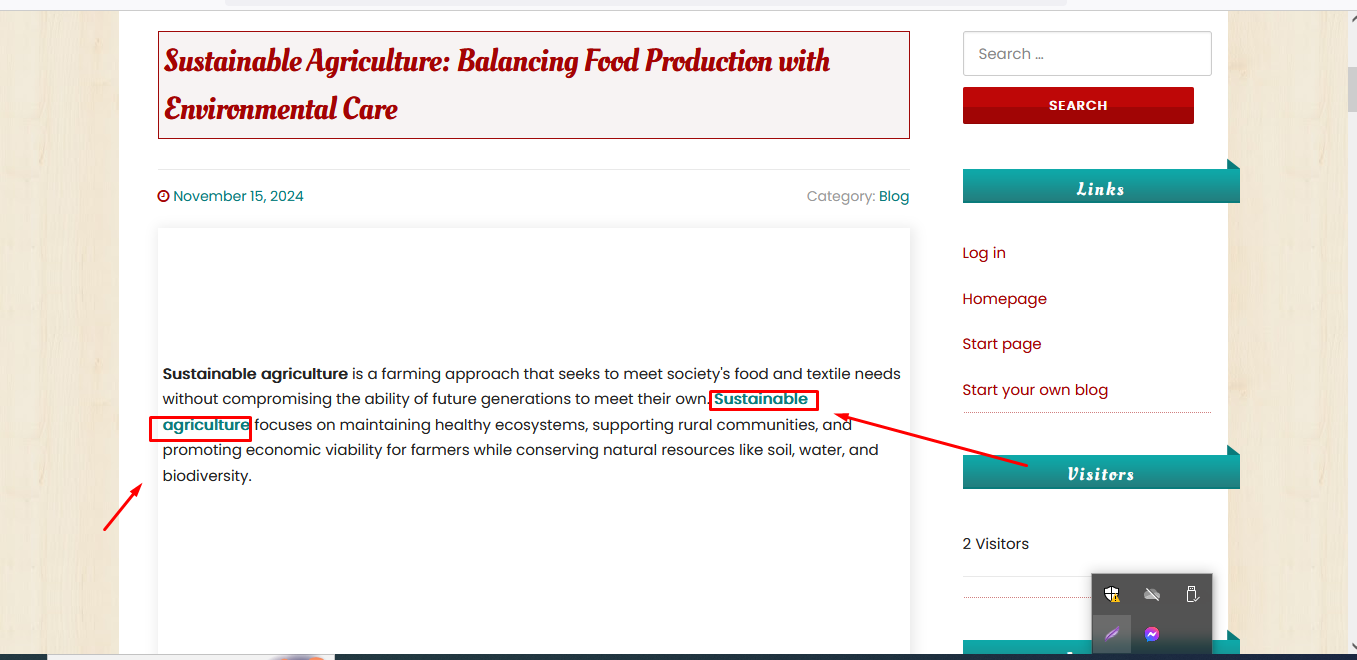Go to the Homepage link
Viewport: 1357px width, 660px height.
(x=1005, y=299)
